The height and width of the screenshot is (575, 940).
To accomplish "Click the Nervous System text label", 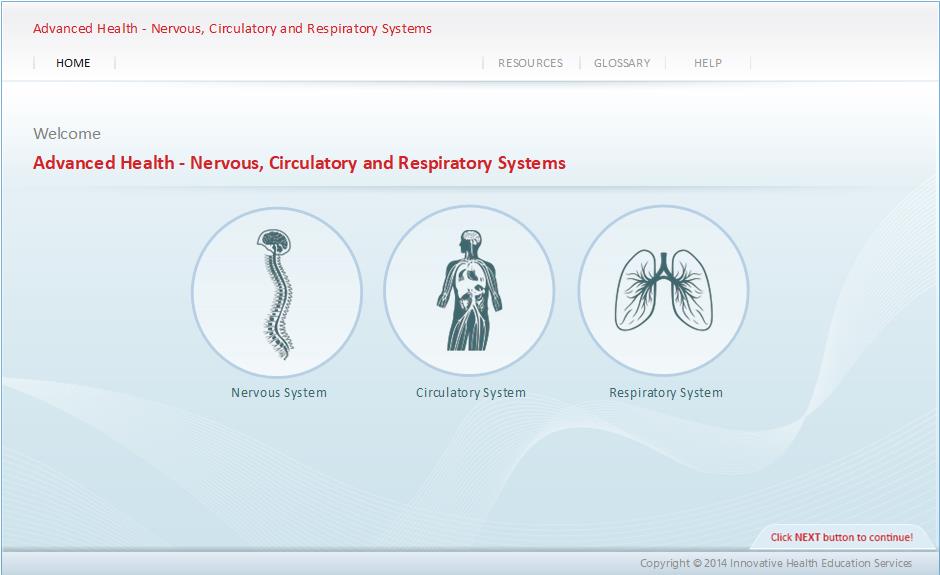I will point(279,393).
